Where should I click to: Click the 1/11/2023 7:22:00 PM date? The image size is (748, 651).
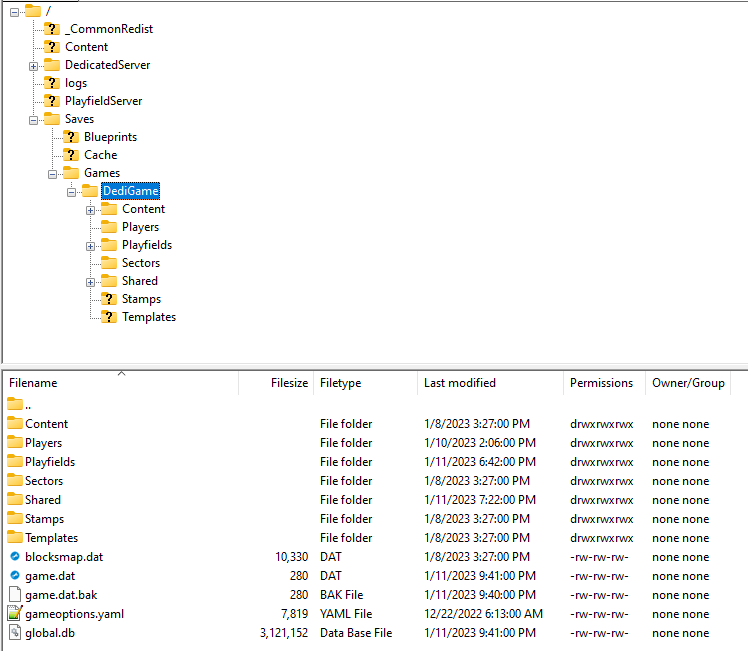pyautogui.click(x=480, y=500)
